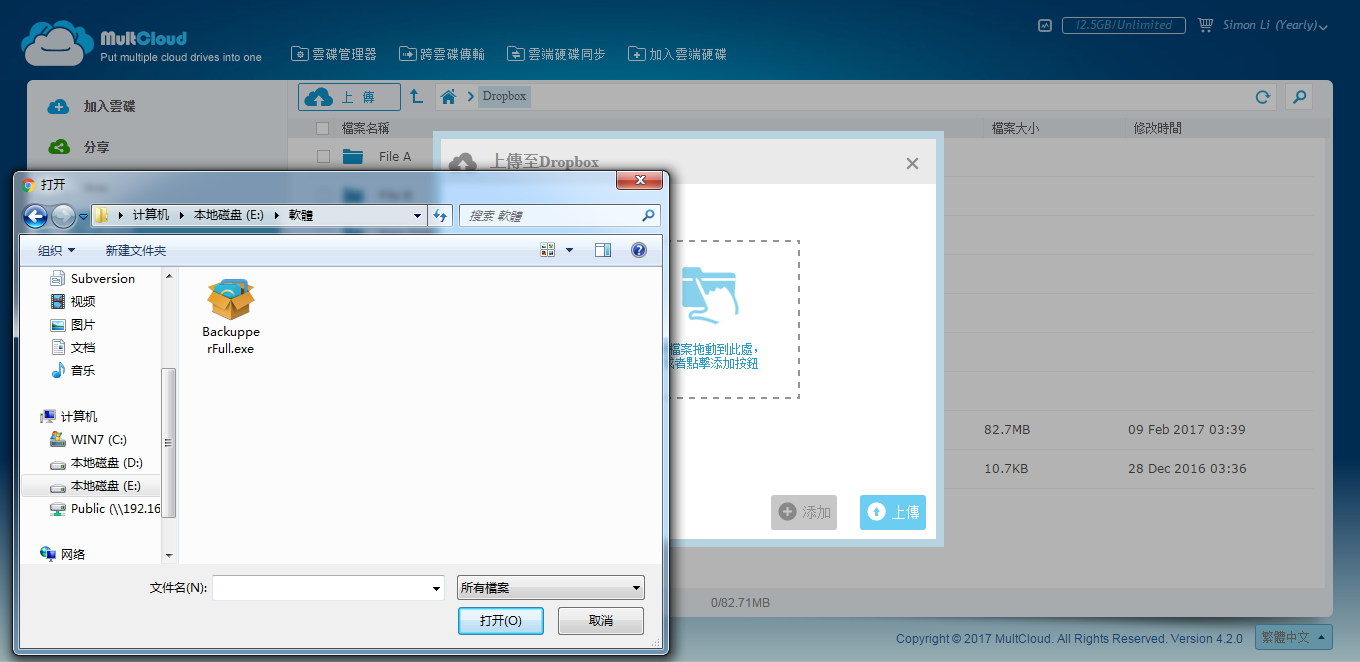
Task: Select 图片 library
Action: point(74,324)
